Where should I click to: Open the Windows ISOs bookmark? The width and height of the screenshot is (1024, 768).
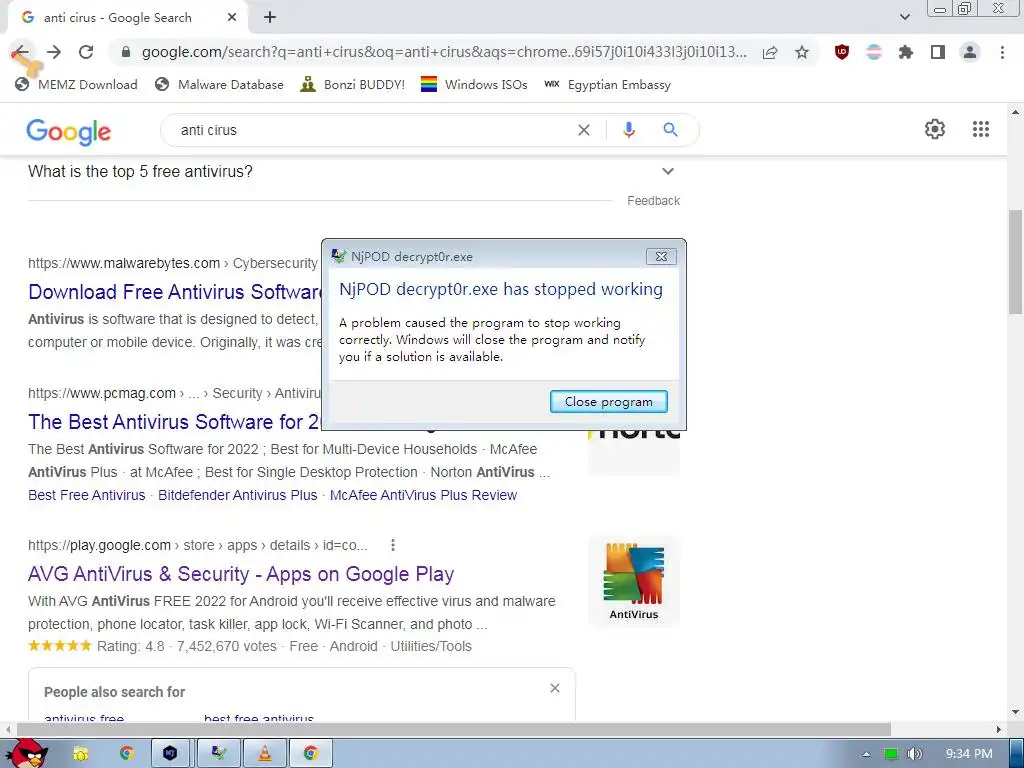pos(474,84)
